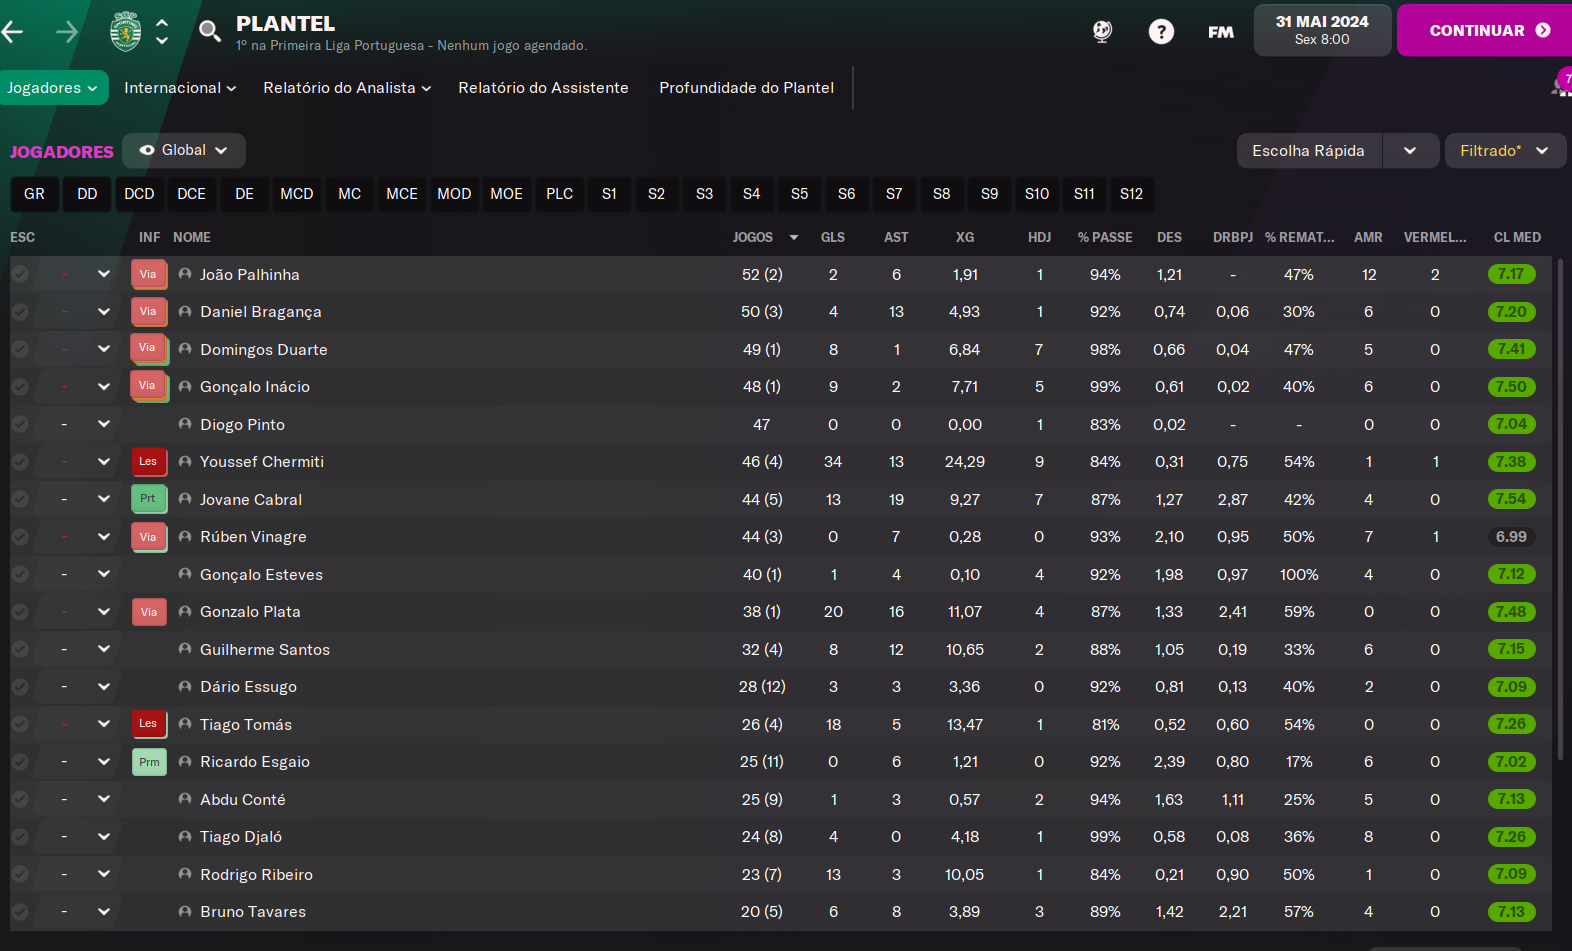The height and width of the screenshot is (951, 1572).
Task: Tick selection circle for Jovane Cabral
Action: pos(20,499)
